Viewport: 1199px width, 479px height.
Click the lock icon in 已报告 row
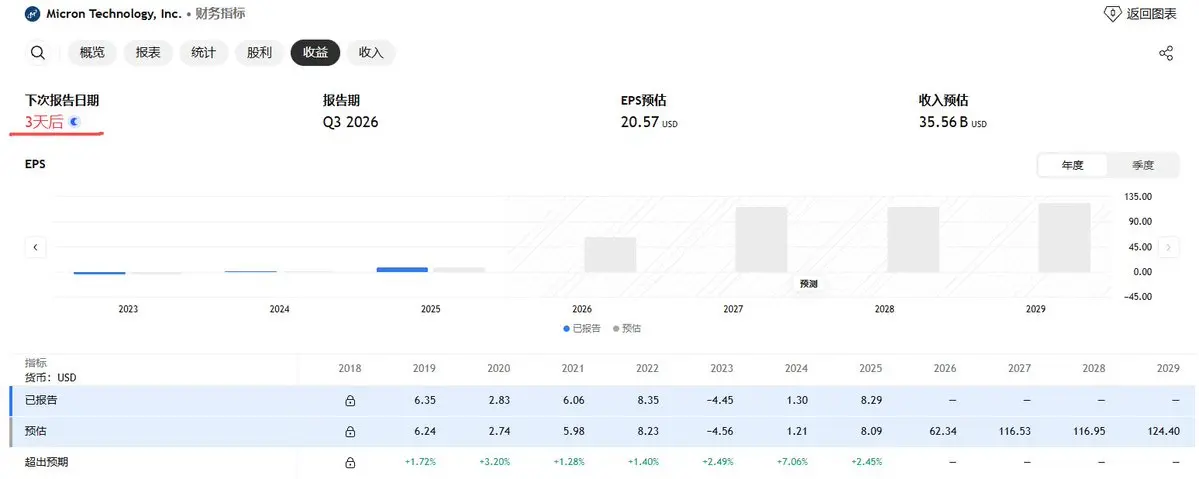(x=349, y=400)
